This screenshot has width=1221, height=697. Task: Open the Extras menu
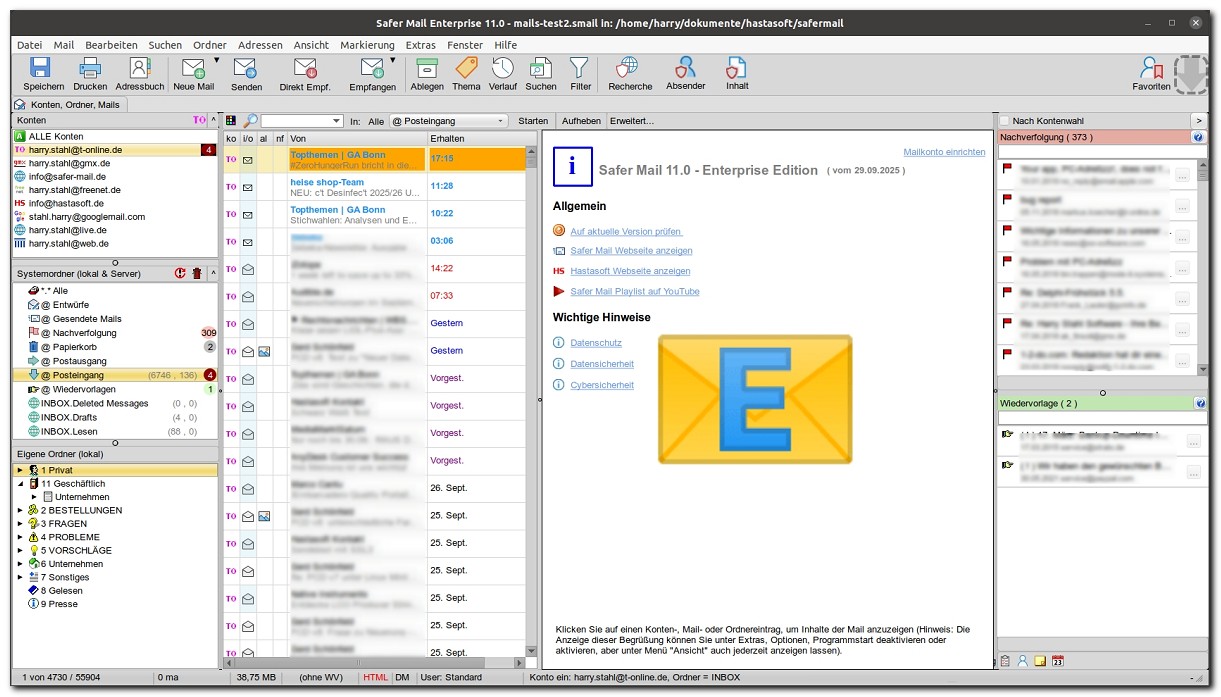click(x=420, y=45)
